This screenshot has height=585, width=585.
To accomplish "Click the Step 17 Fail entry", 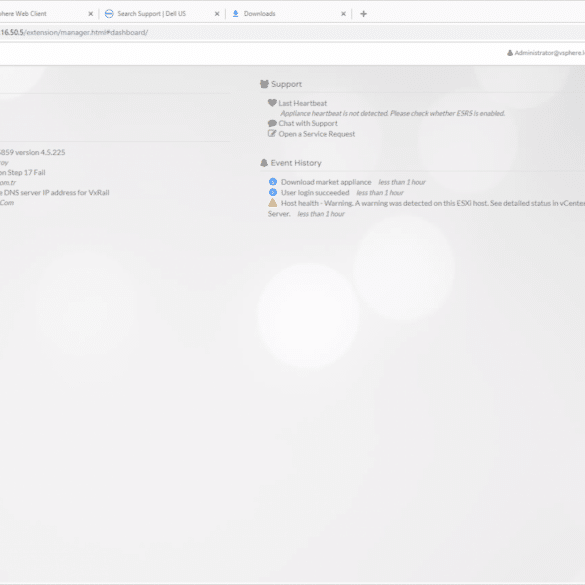I will (x=22, y=172).
